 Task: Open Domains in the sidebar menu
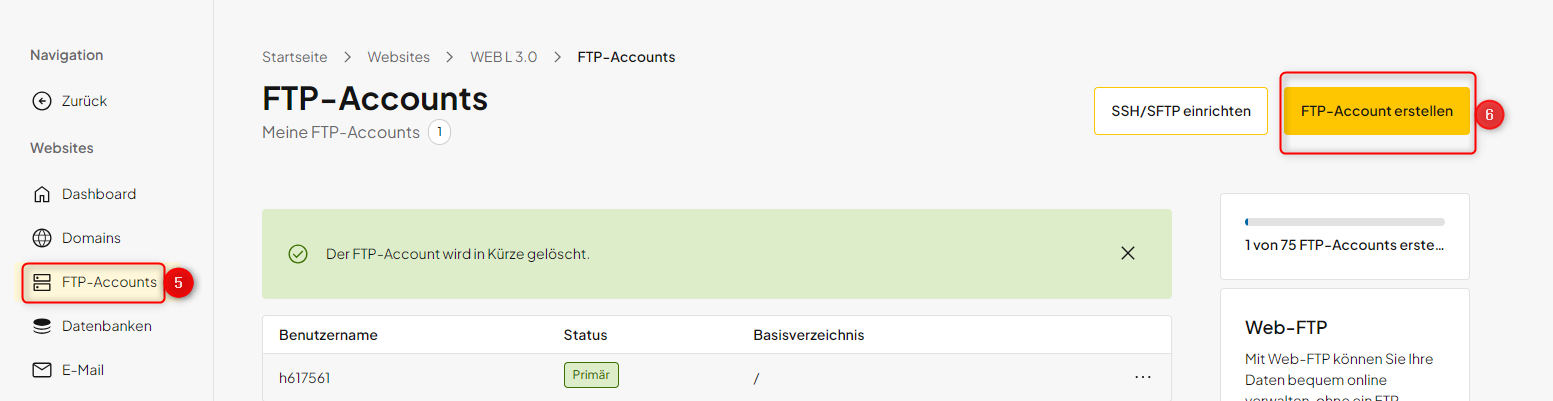(91, 238)
